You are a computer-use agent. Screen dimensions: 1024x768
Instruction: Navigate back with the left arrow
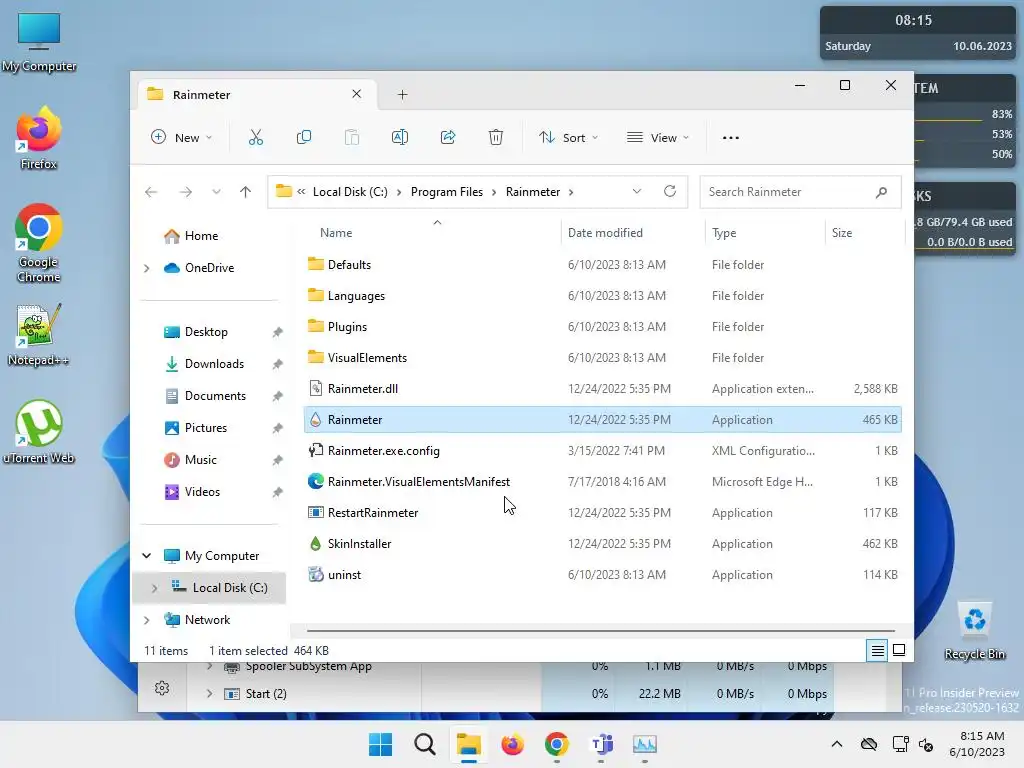[x=151, y=192]
